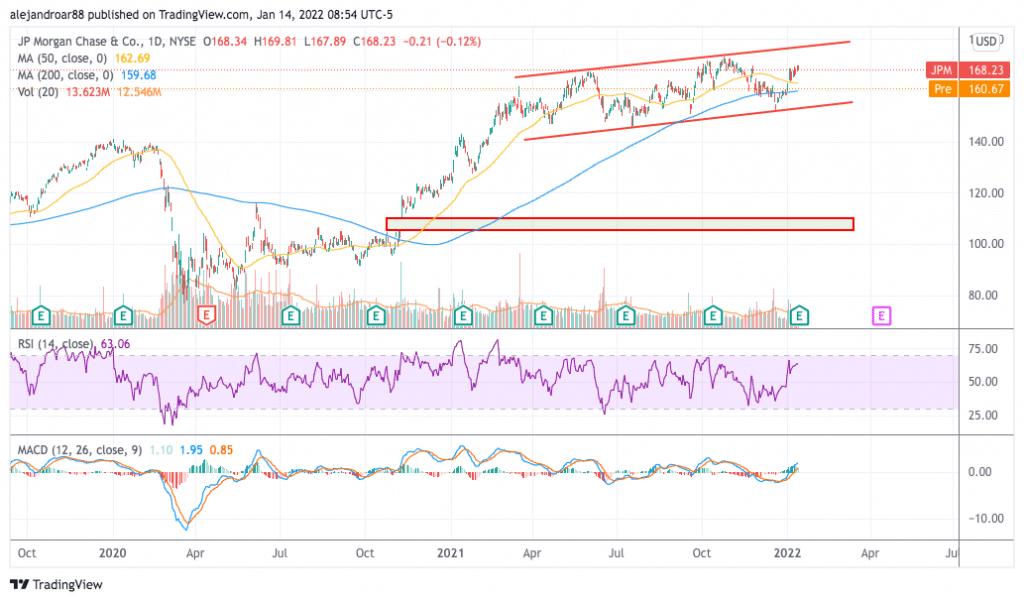Select the Vol (20) indicator legend
This screenshot has width=1024, height=602.
pos(38,92)
